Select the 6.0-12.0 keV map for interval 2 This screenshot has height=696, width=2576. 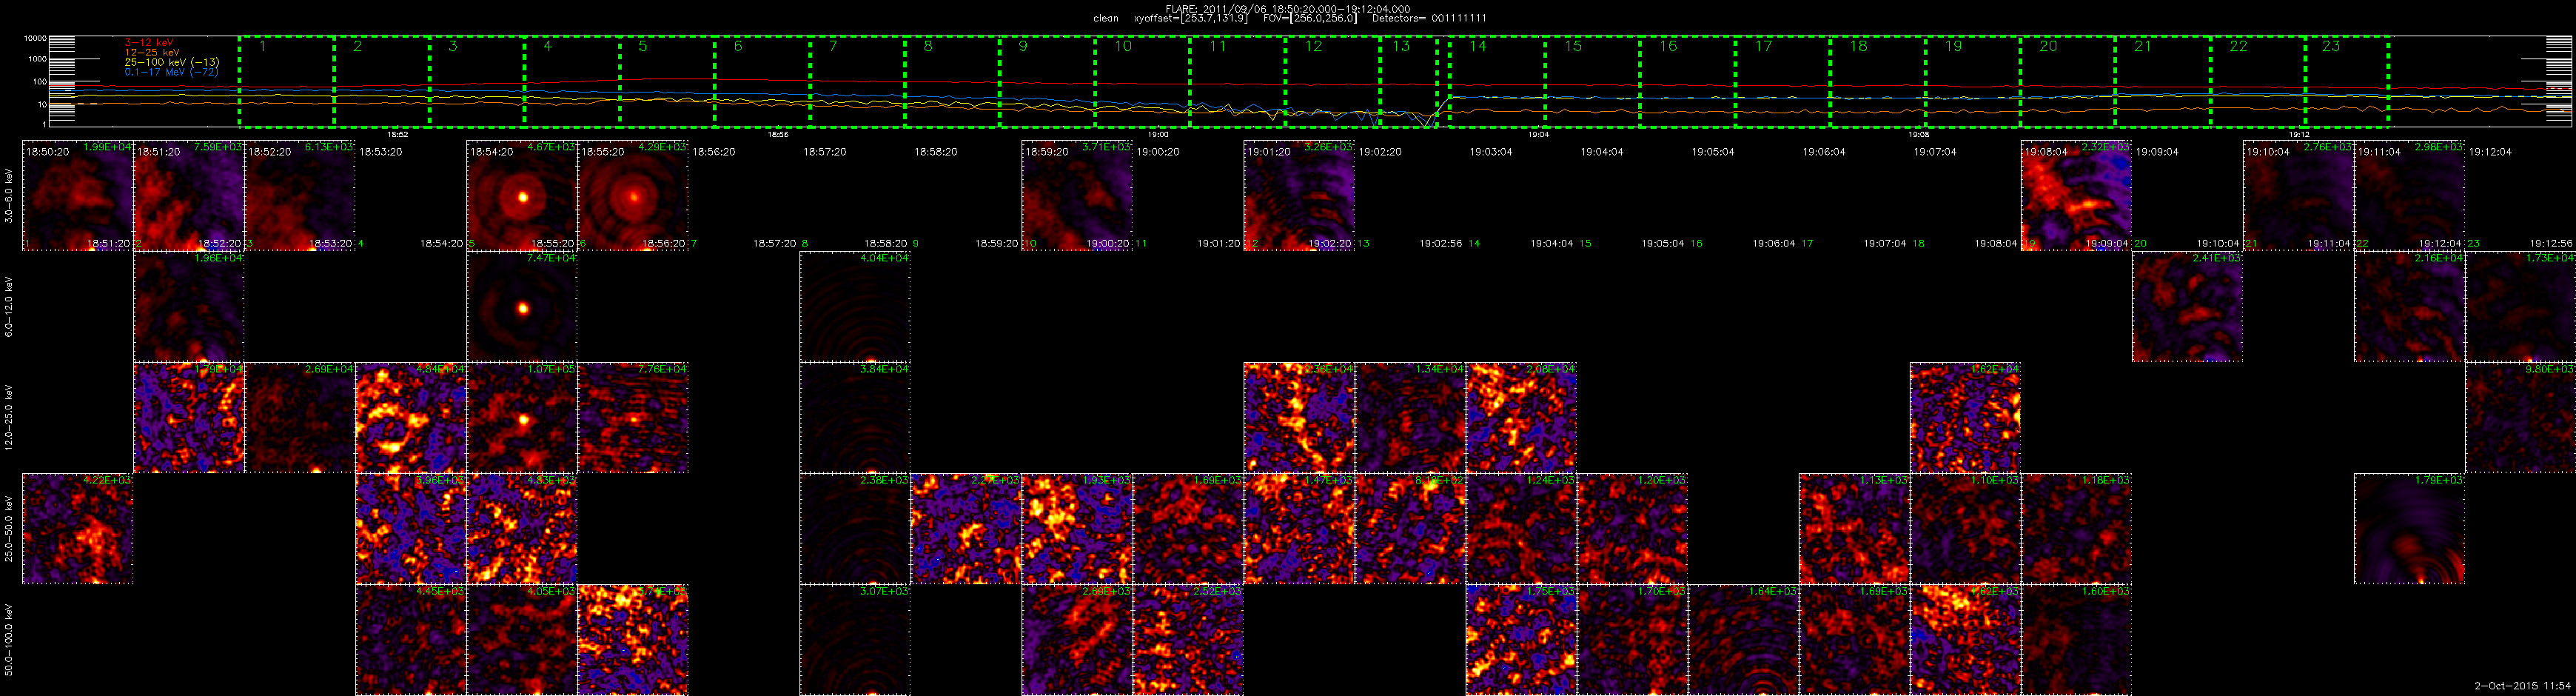coord(189,307)
